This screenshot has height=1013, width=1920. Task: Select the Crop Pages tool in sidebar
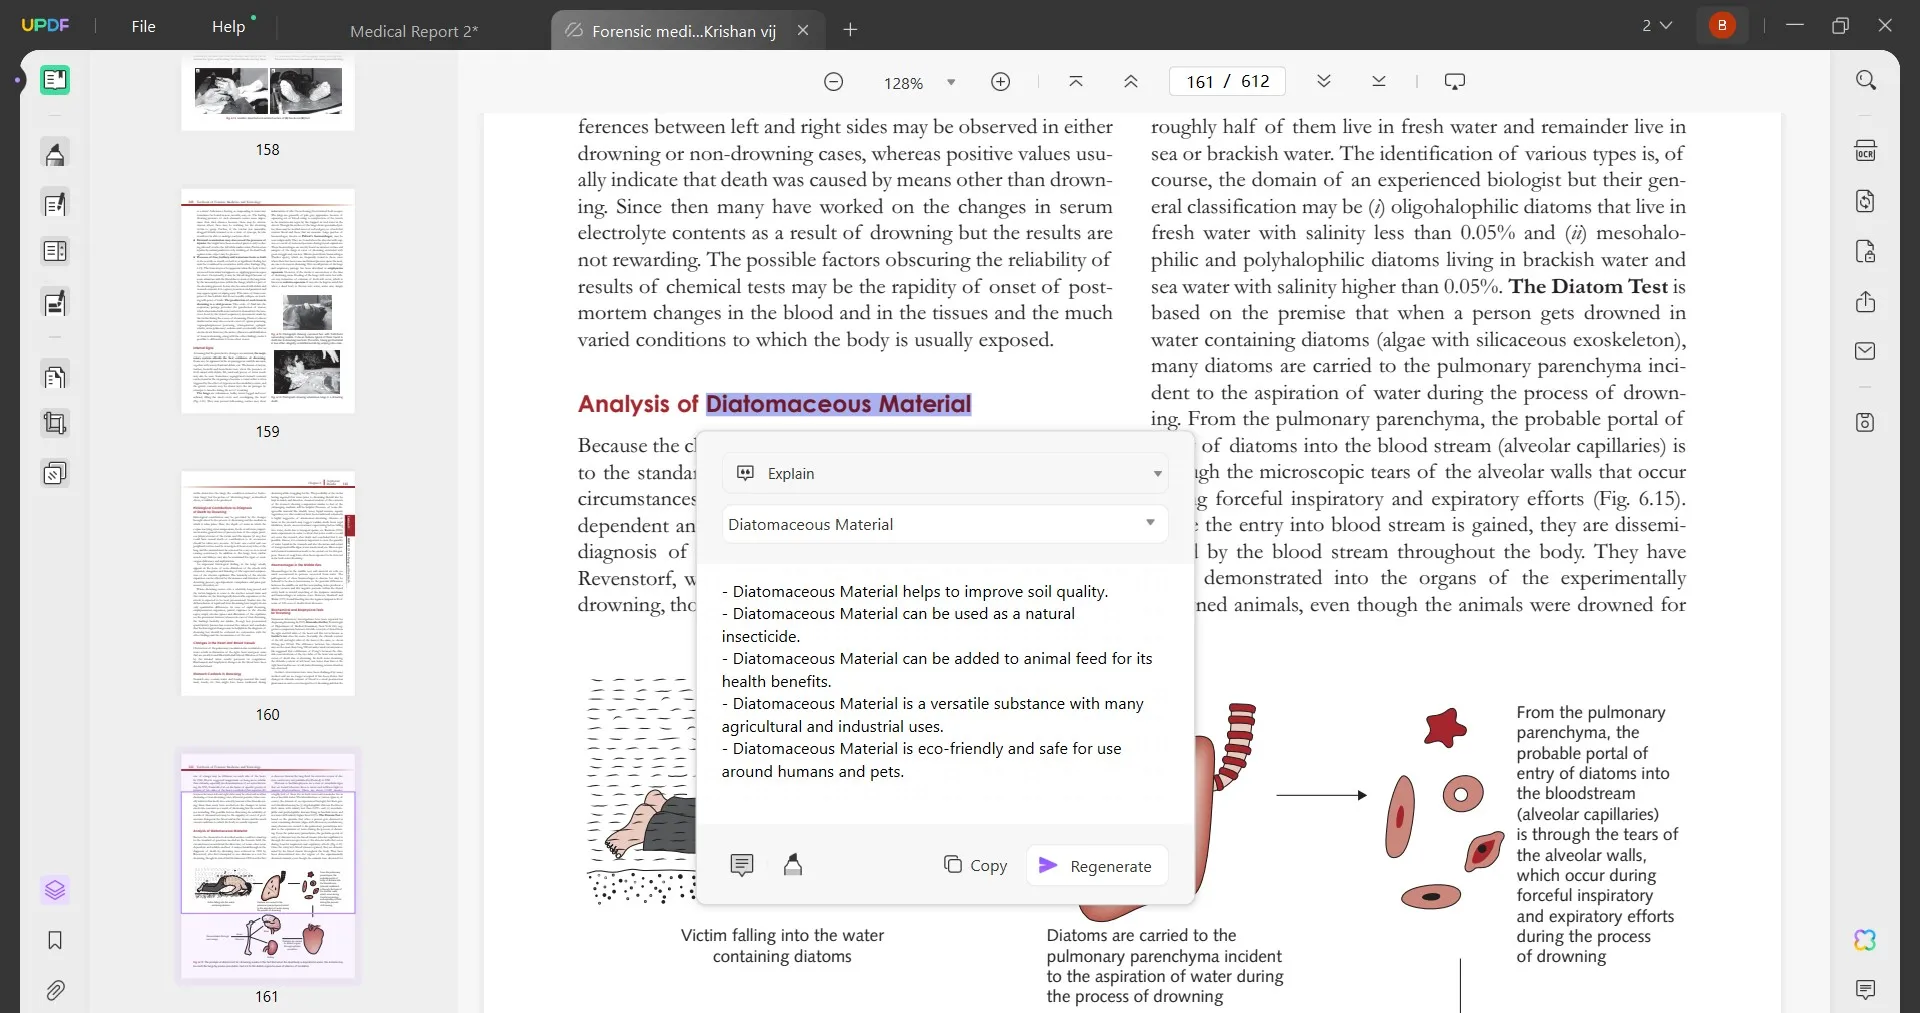tap(55, 424)
